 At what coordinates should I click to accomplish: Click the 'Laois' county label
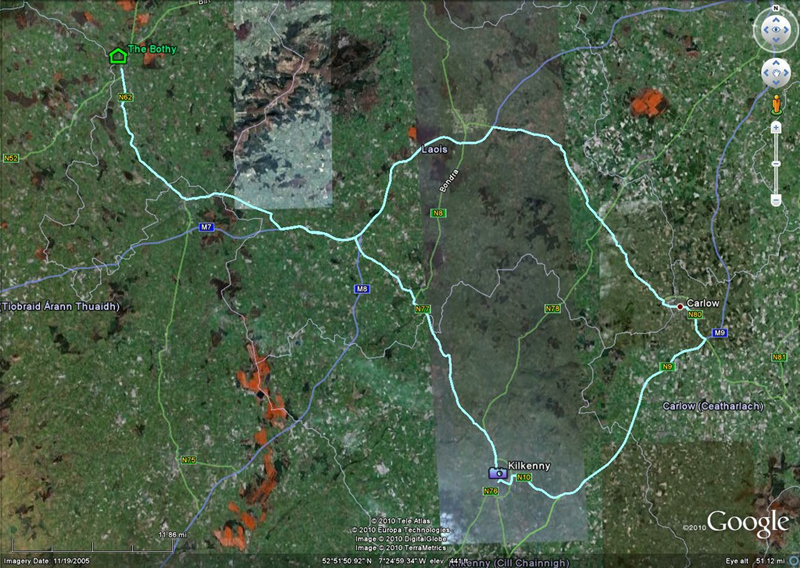[x=434, y=149]
